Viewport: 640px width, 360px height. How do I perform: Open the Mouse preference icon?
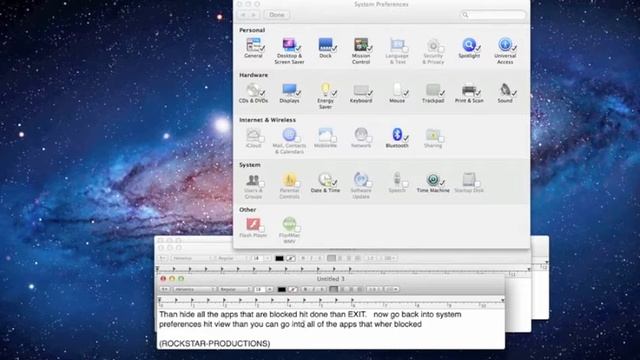click(x=397, y=89)
